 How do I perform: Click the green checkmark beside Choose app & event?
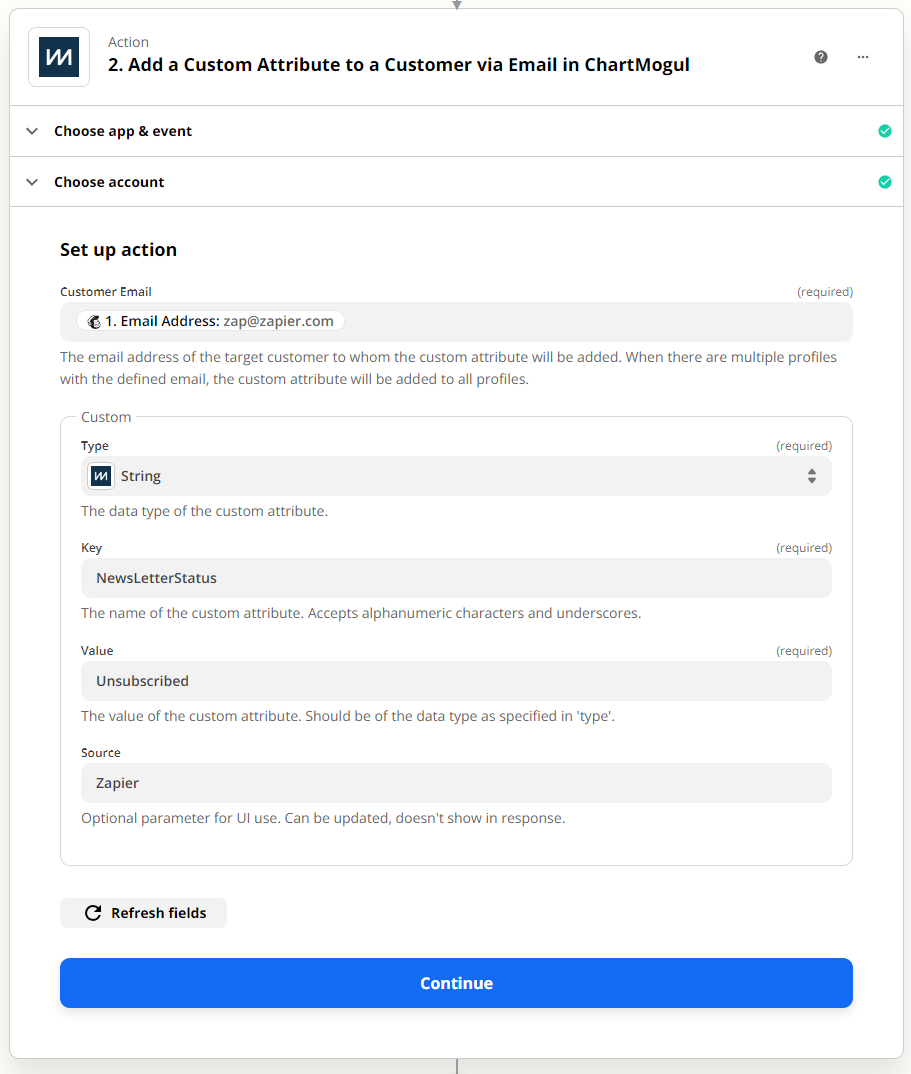pos(885,131)
